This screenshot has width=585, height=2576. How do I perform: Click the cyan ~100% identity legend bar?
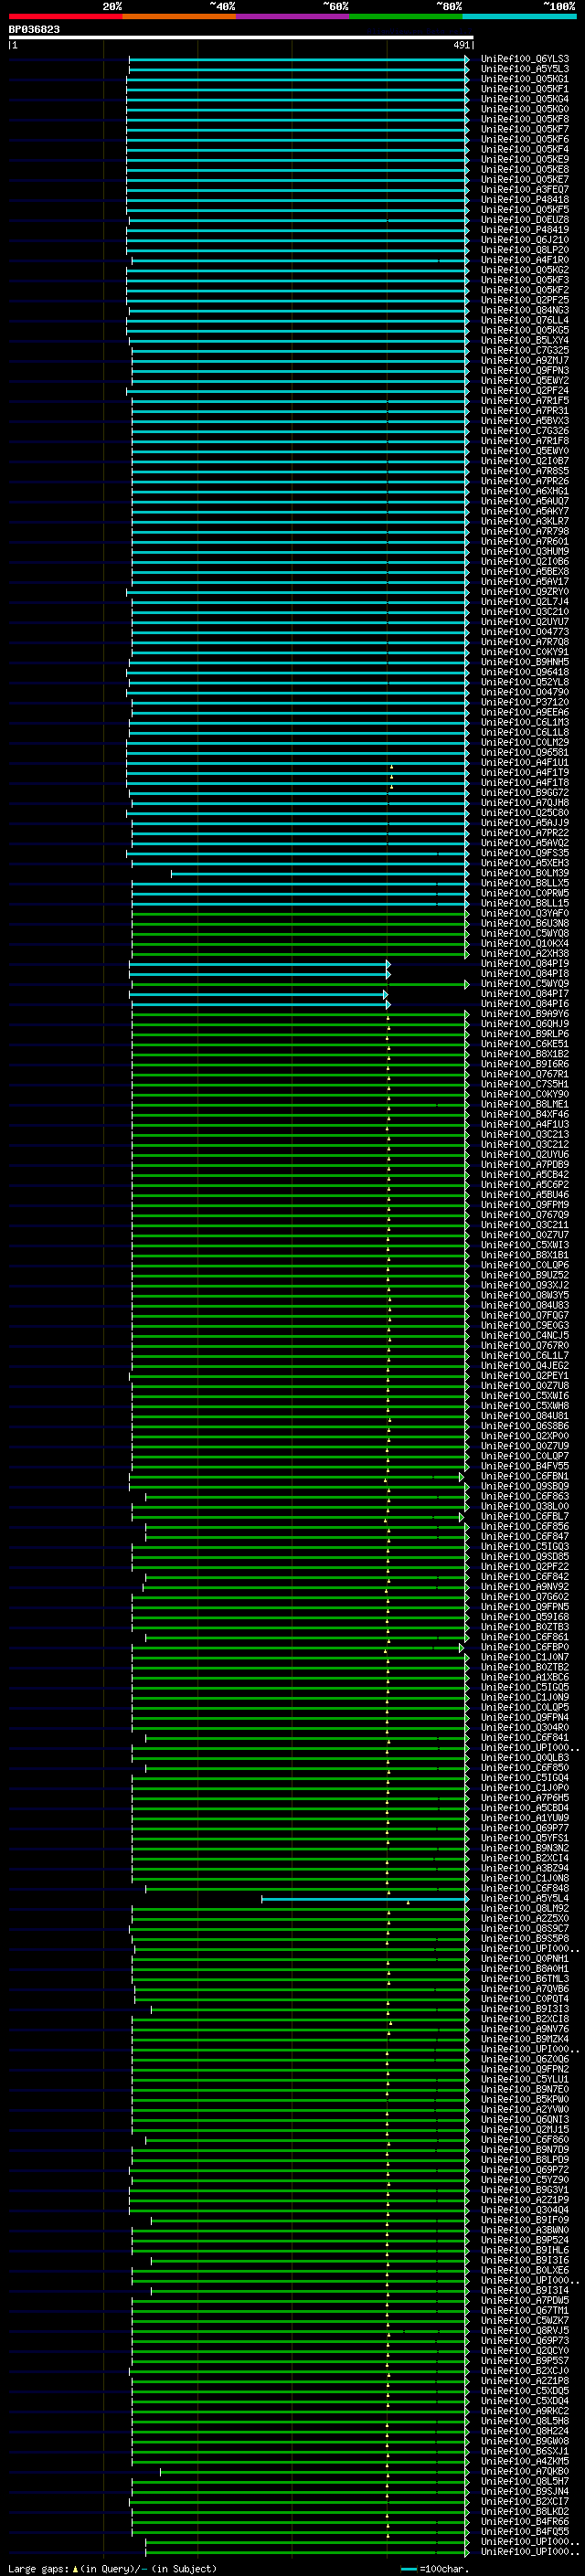pos(519,16)
